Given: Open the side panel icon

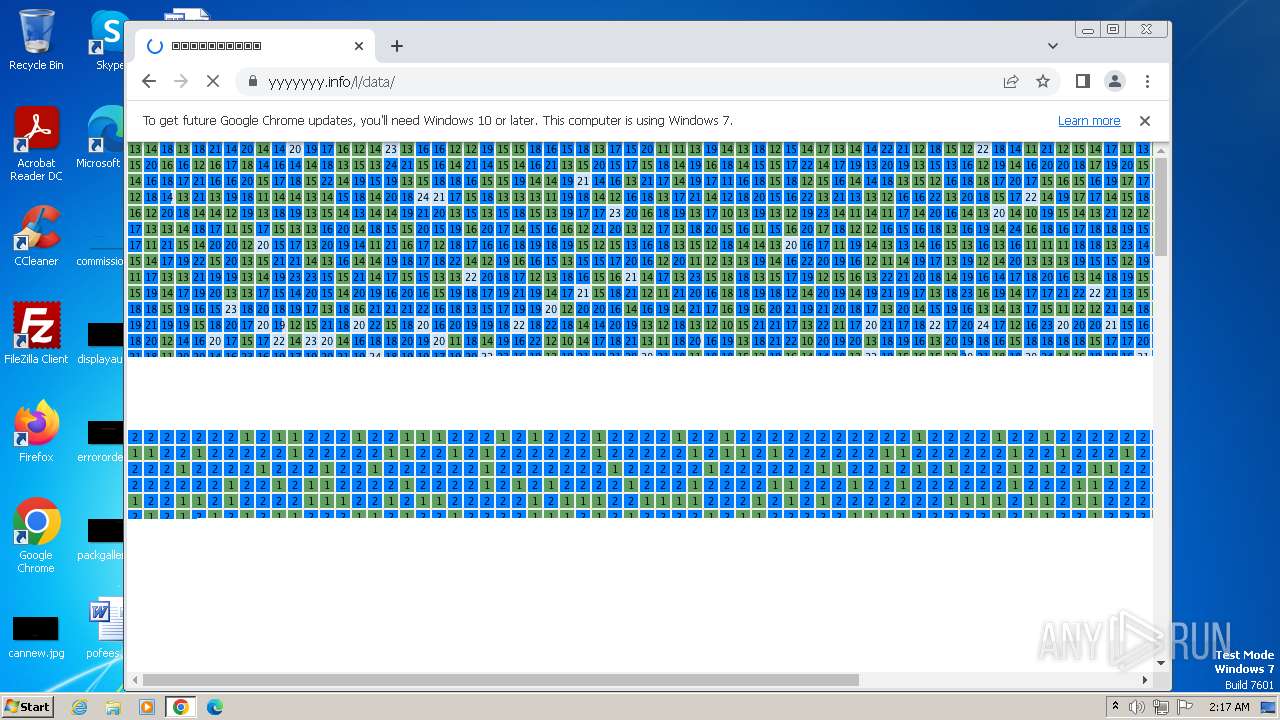Looking at the screenshot, I should (x=1082, y=81).
